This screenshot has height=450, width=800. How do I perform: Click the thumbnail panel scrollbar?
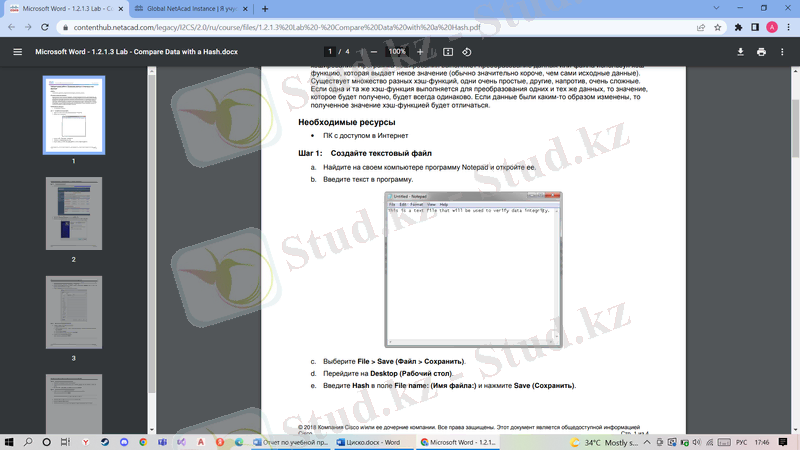click(x=152, y=235)
